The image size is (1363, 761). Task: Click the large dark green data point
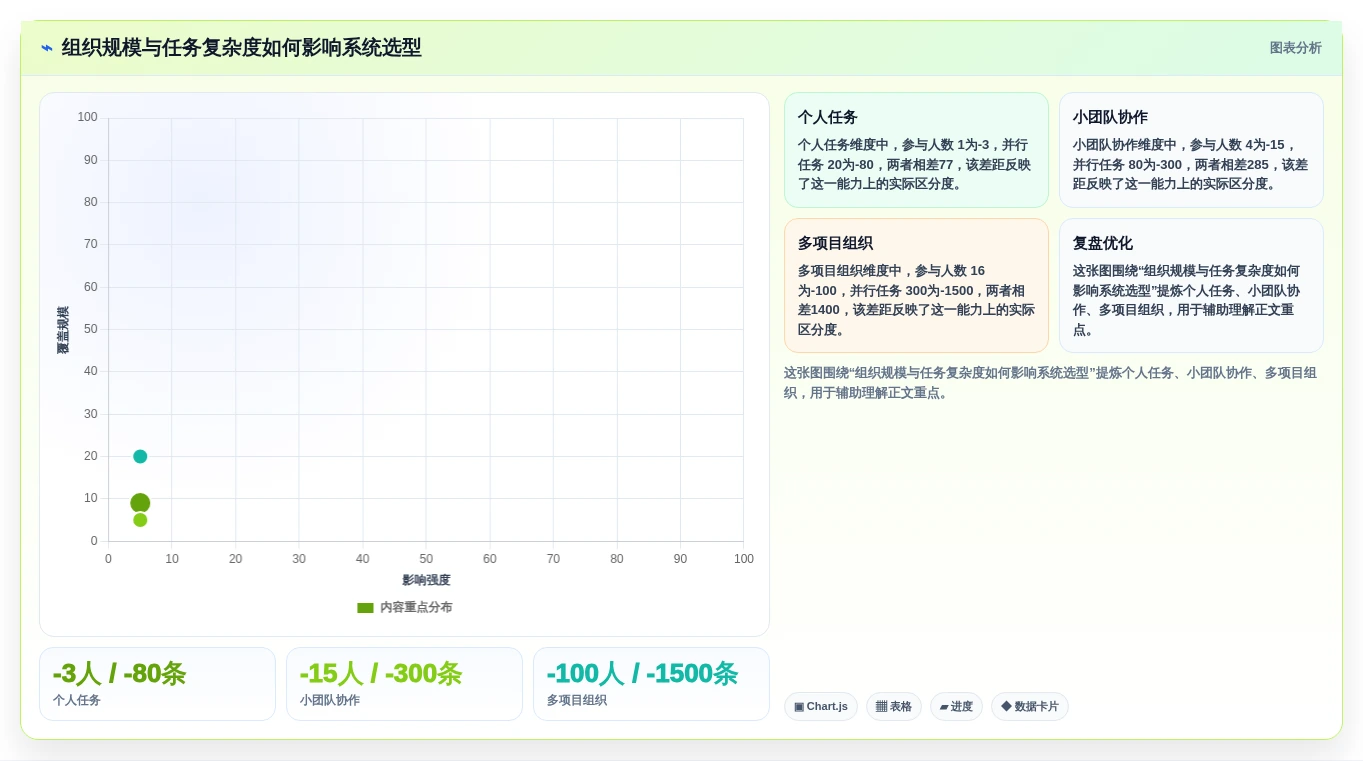coord(140,503)
